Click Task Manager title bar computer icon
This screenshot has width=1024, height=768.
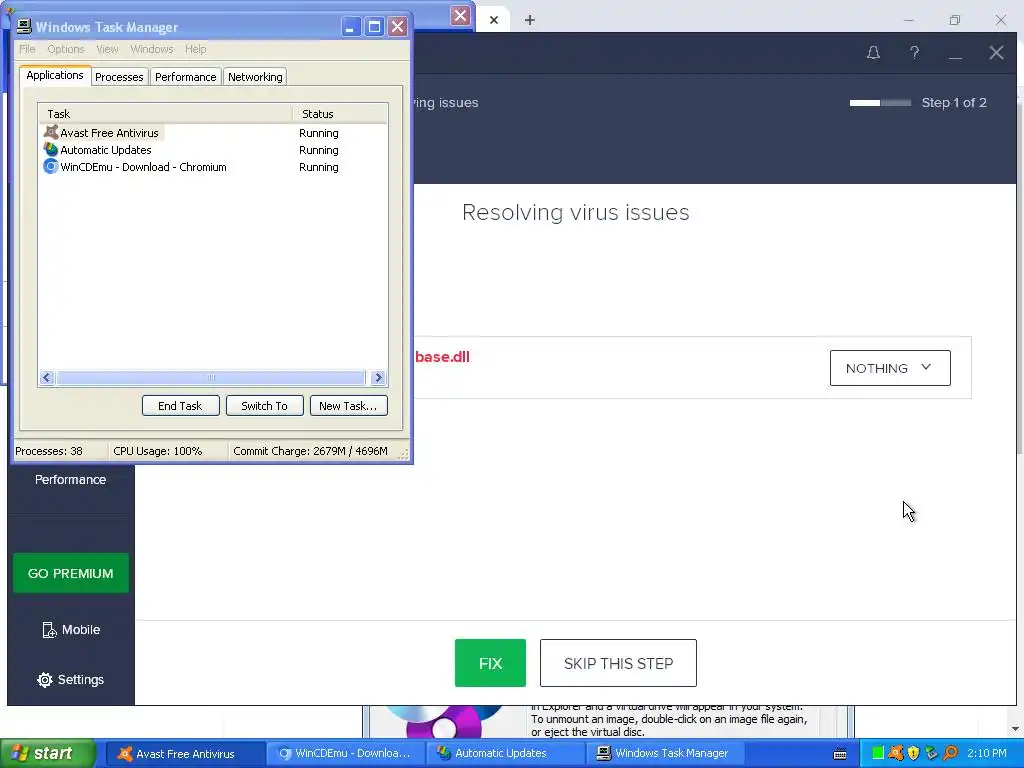[x=24, y=27]
